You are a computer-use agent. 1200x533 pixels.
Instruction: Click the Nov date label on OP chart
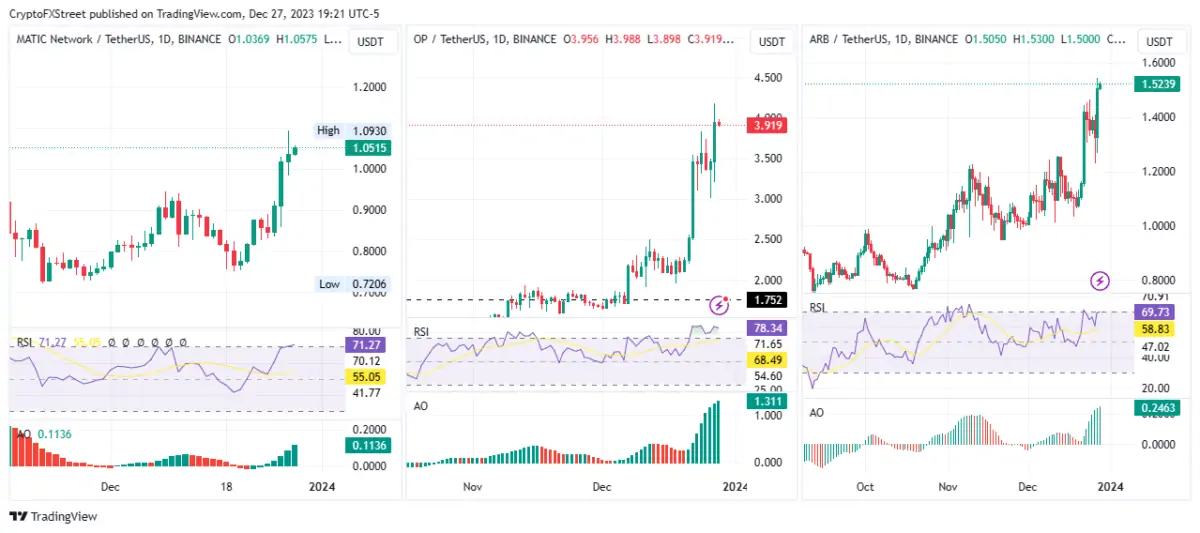tap(473, 487)
